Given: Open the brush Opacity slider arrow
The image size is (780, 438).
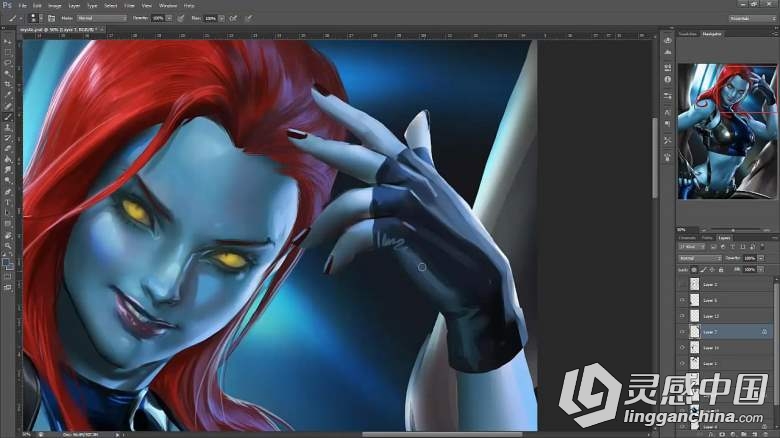Looking at the screenshot, I should tap(170, 18).
